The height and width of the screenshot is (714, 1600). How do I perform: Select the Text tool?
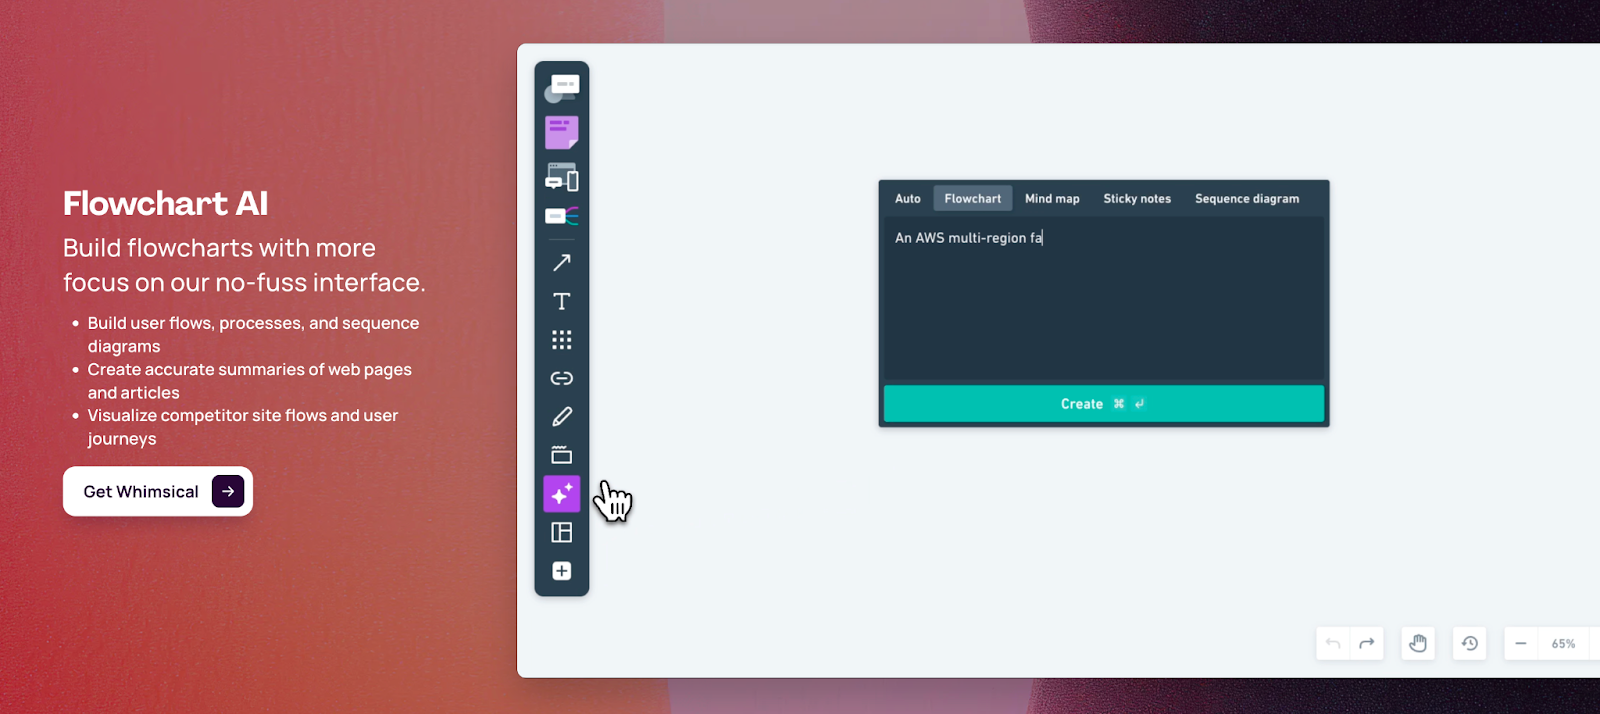(561, 301)
